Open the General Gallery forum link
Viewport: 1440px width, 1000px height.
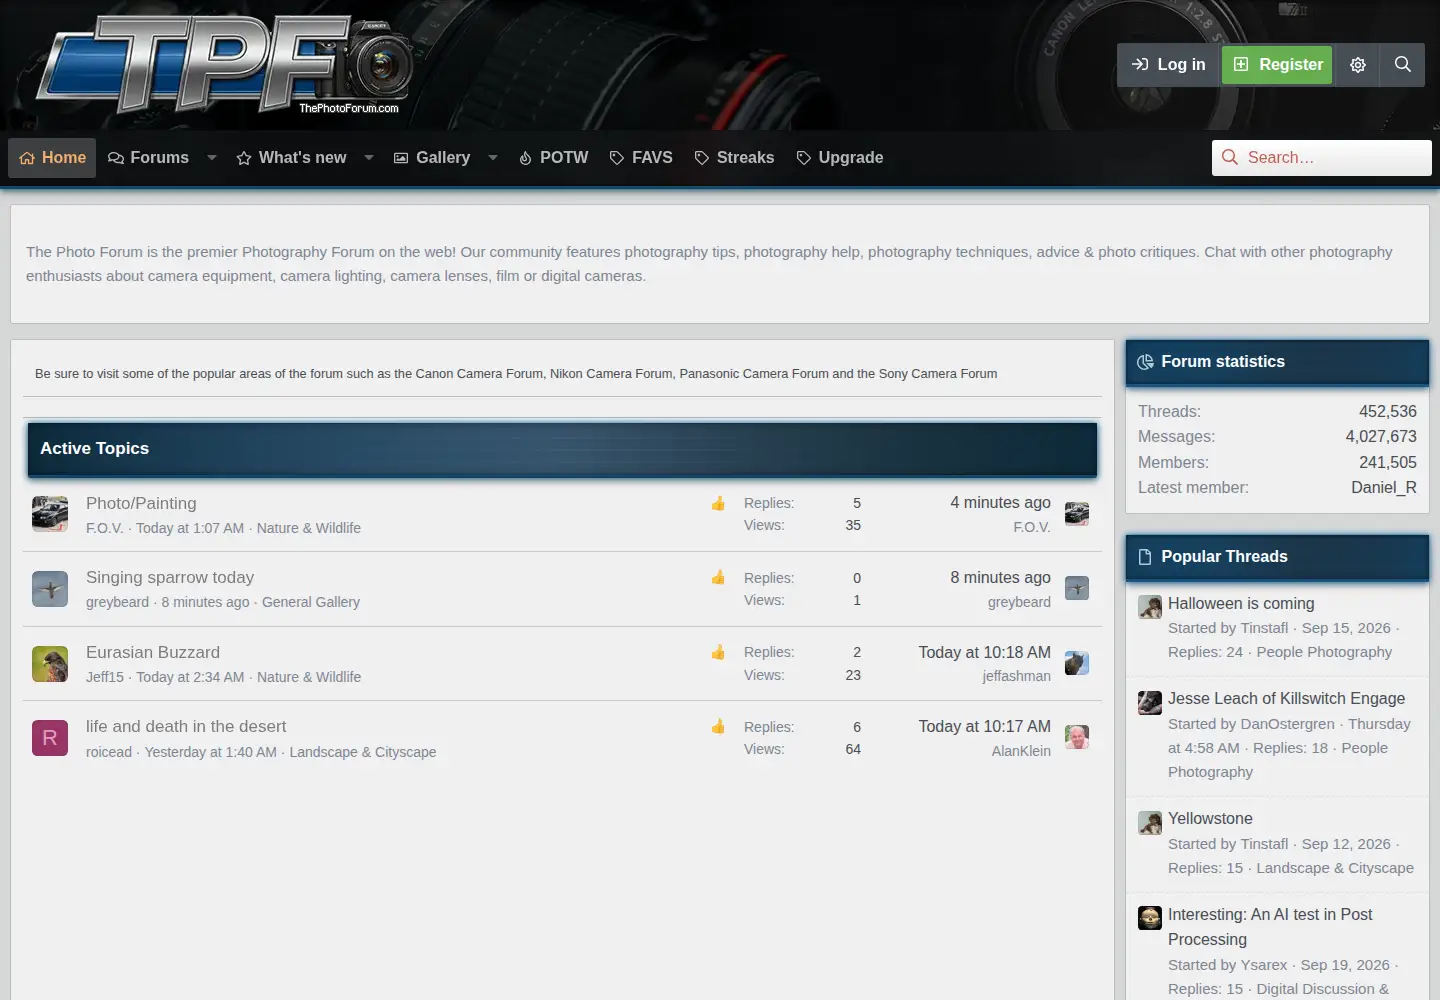311,602
